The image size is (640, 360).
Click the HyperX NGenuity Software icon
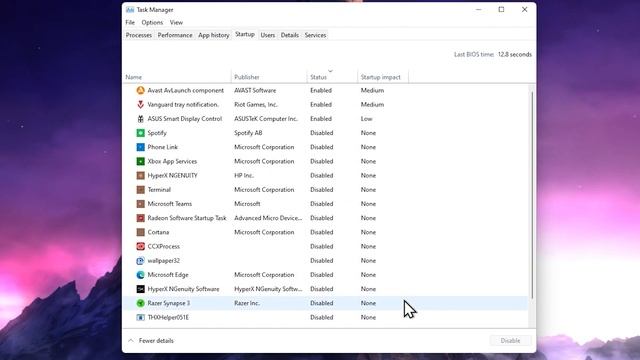coord(140,289)
